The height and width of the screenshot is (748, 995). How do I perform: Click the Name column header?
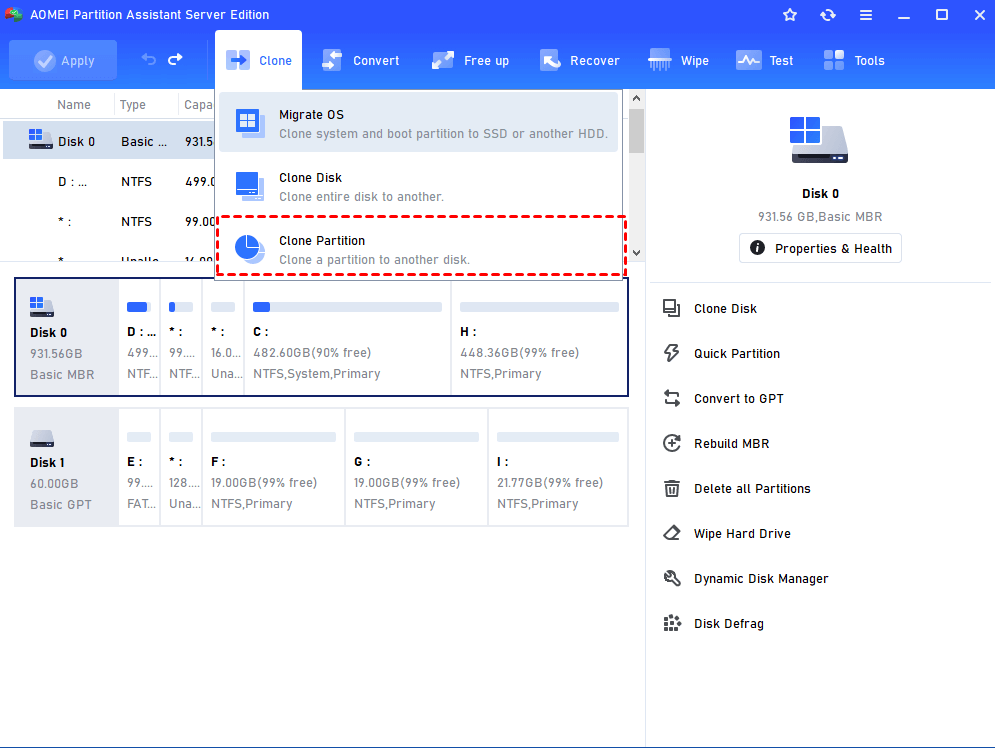click(x=74, y=105)
